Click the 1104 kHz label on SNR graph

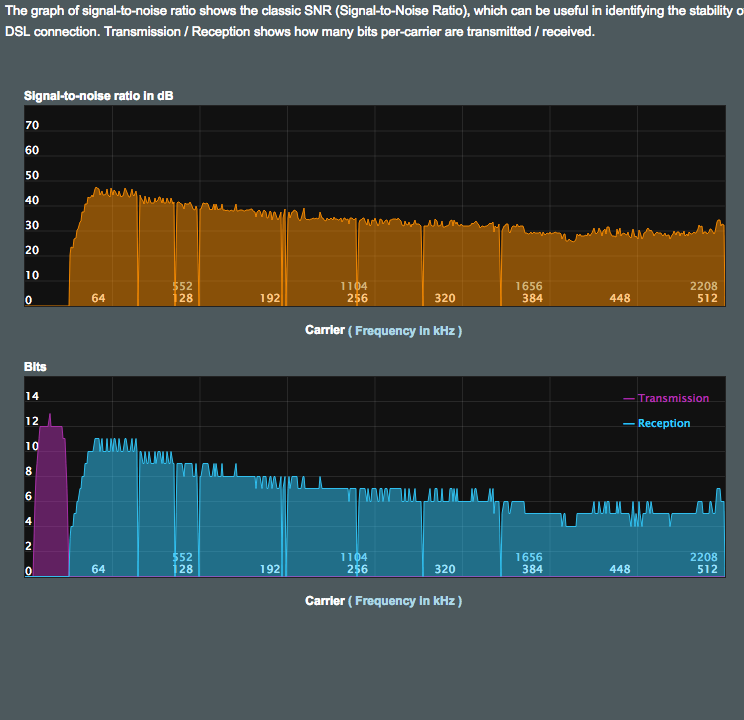click(x=354, y=286)
